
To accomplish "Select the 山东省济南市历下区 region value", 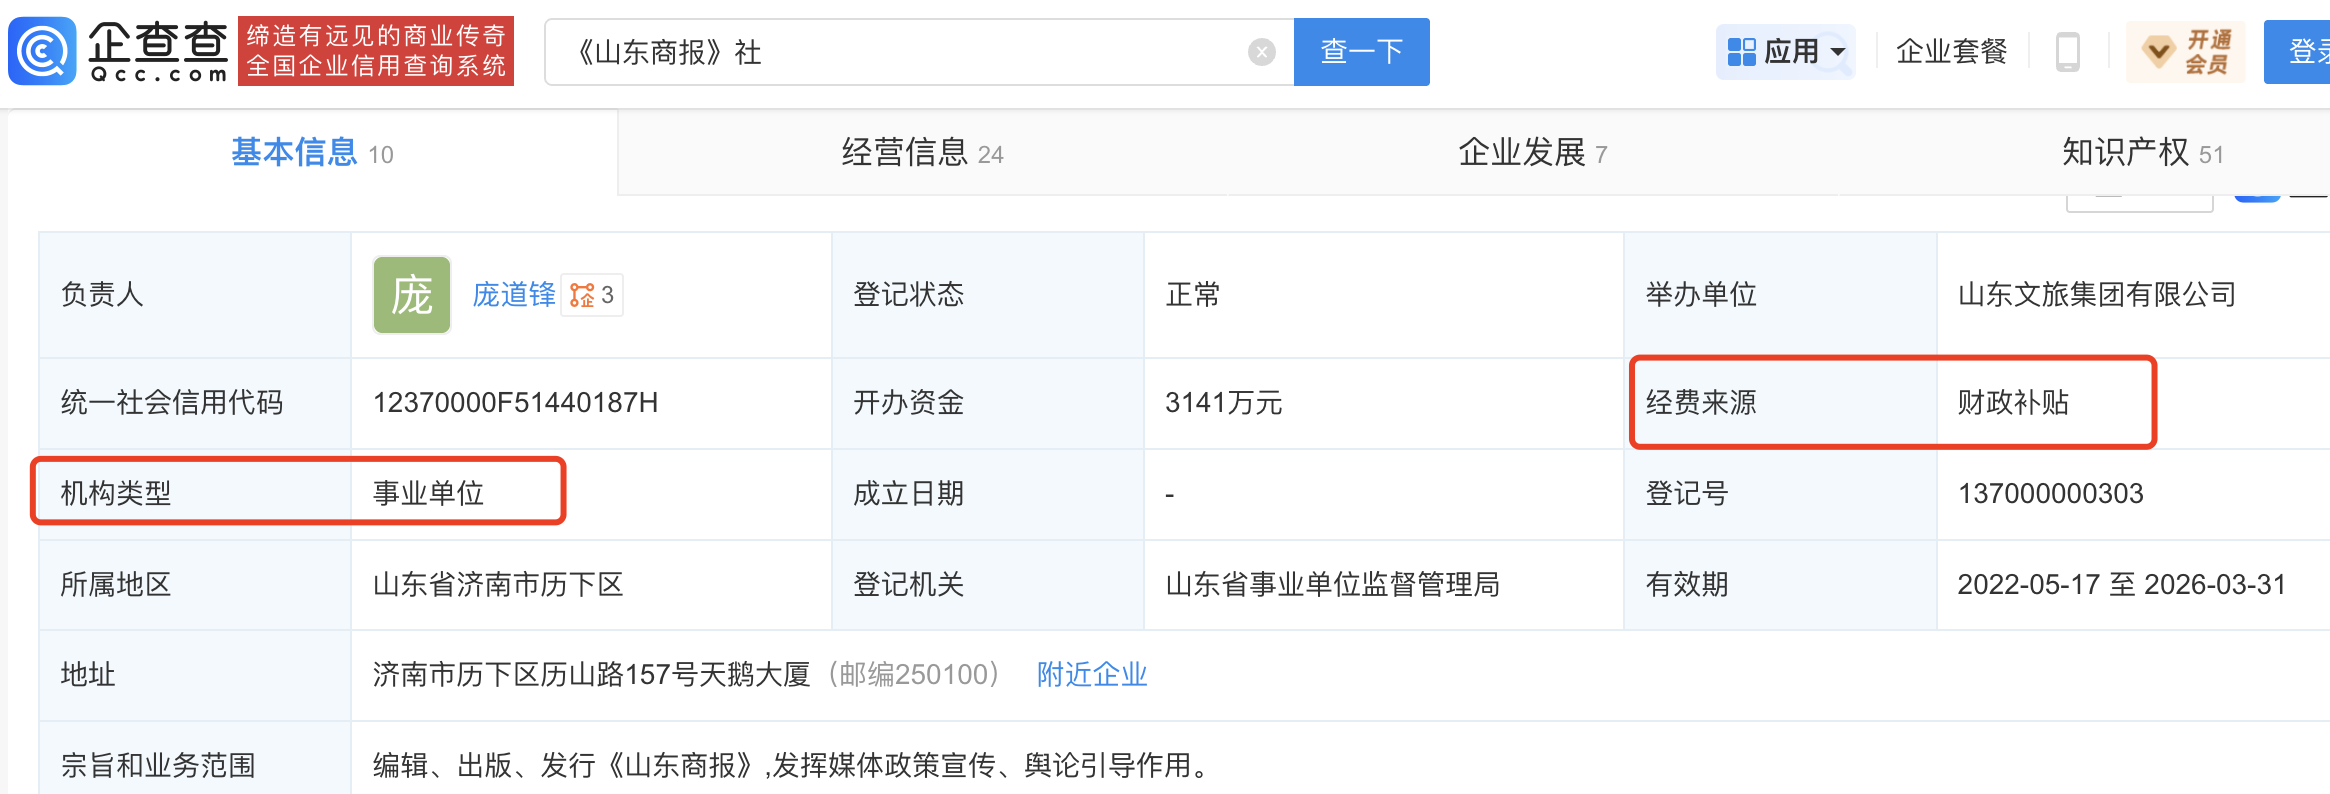I will [x=498, y=585].
